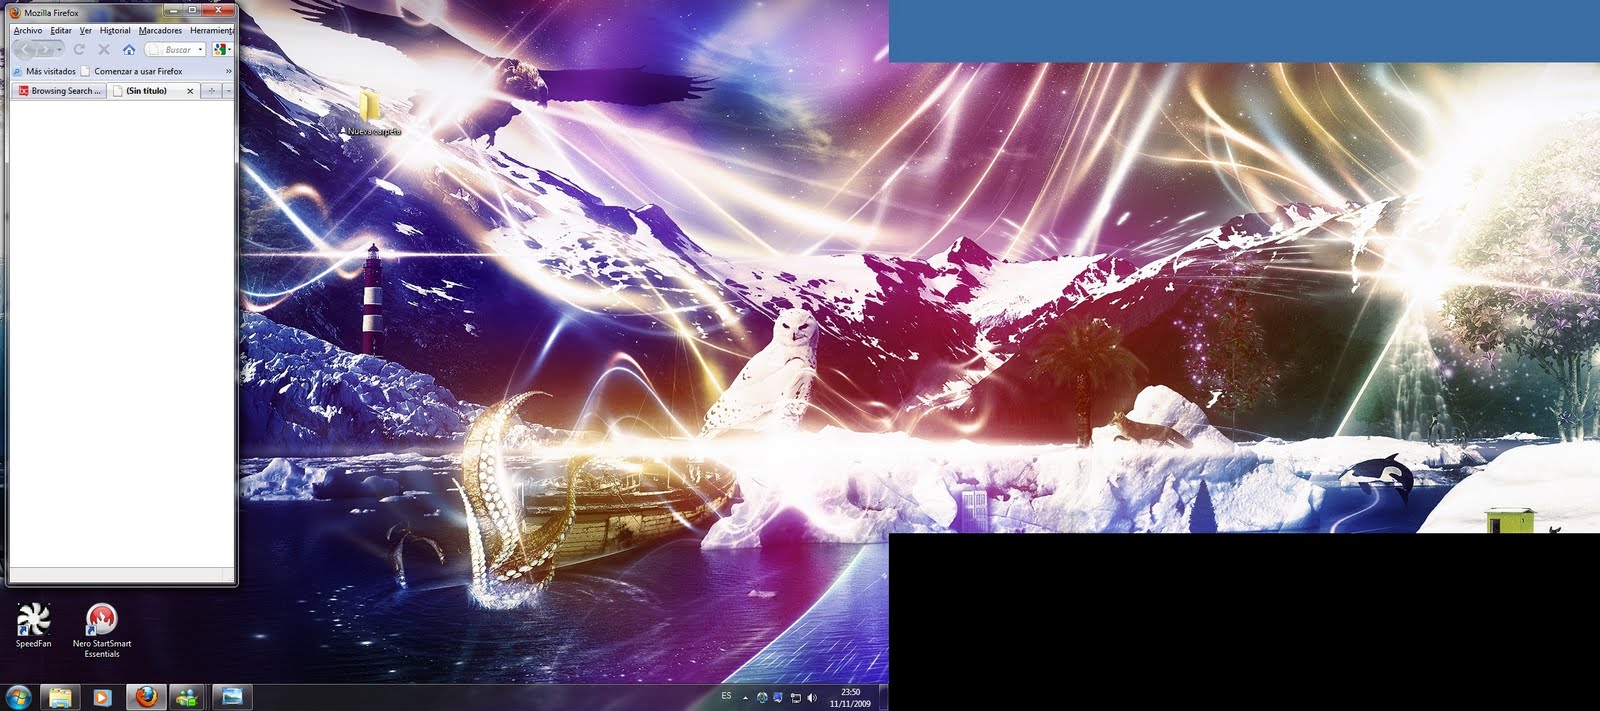Open the Windows Start menu
1600x711 pixels.
(19, 697)
